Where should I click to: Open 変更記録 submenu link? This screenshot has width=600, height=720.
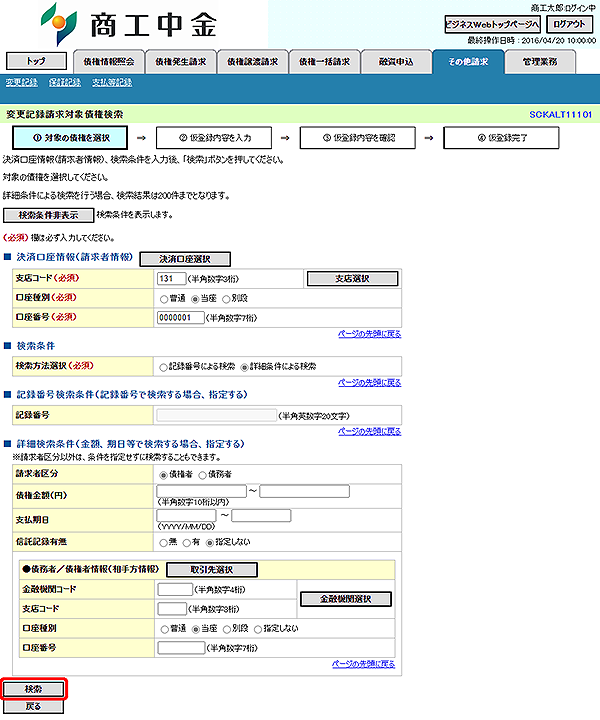22,82
